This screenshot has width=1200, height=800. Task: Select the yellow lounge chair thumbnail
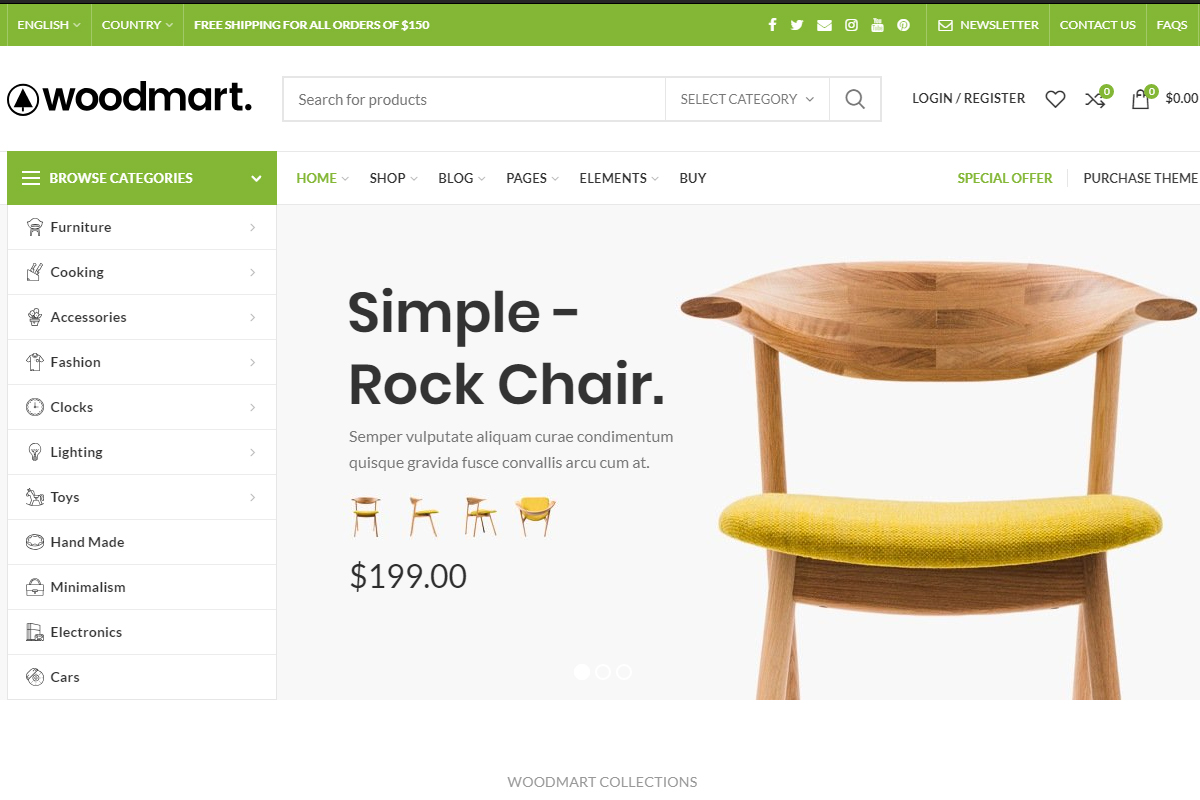pos(535,516)
